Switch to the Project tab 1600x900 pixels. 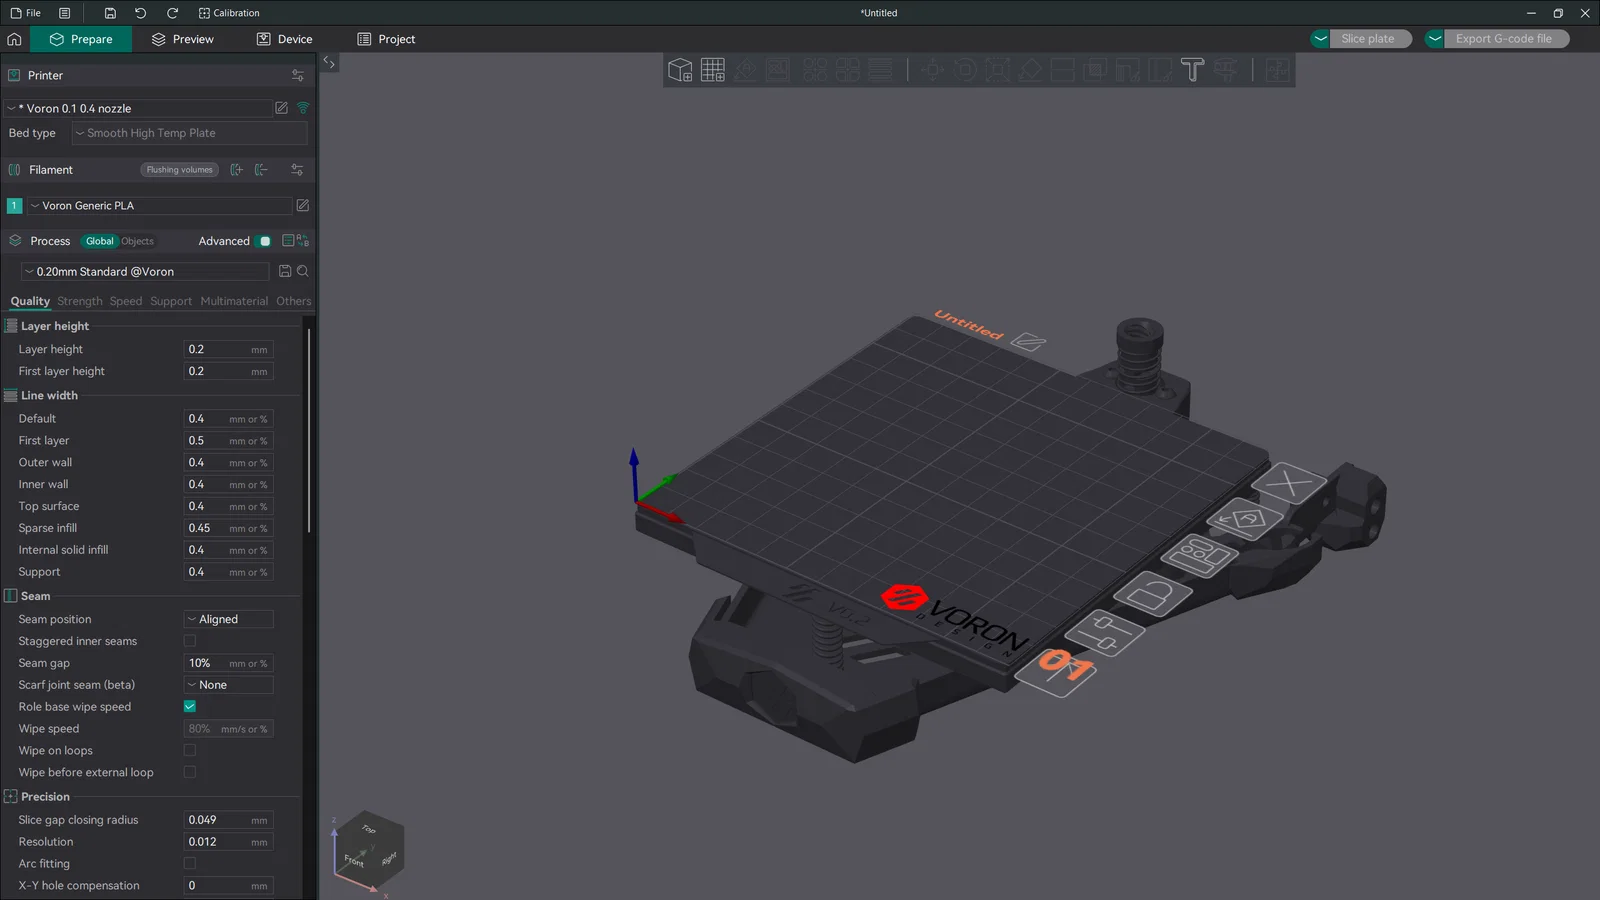coord(386,39)
